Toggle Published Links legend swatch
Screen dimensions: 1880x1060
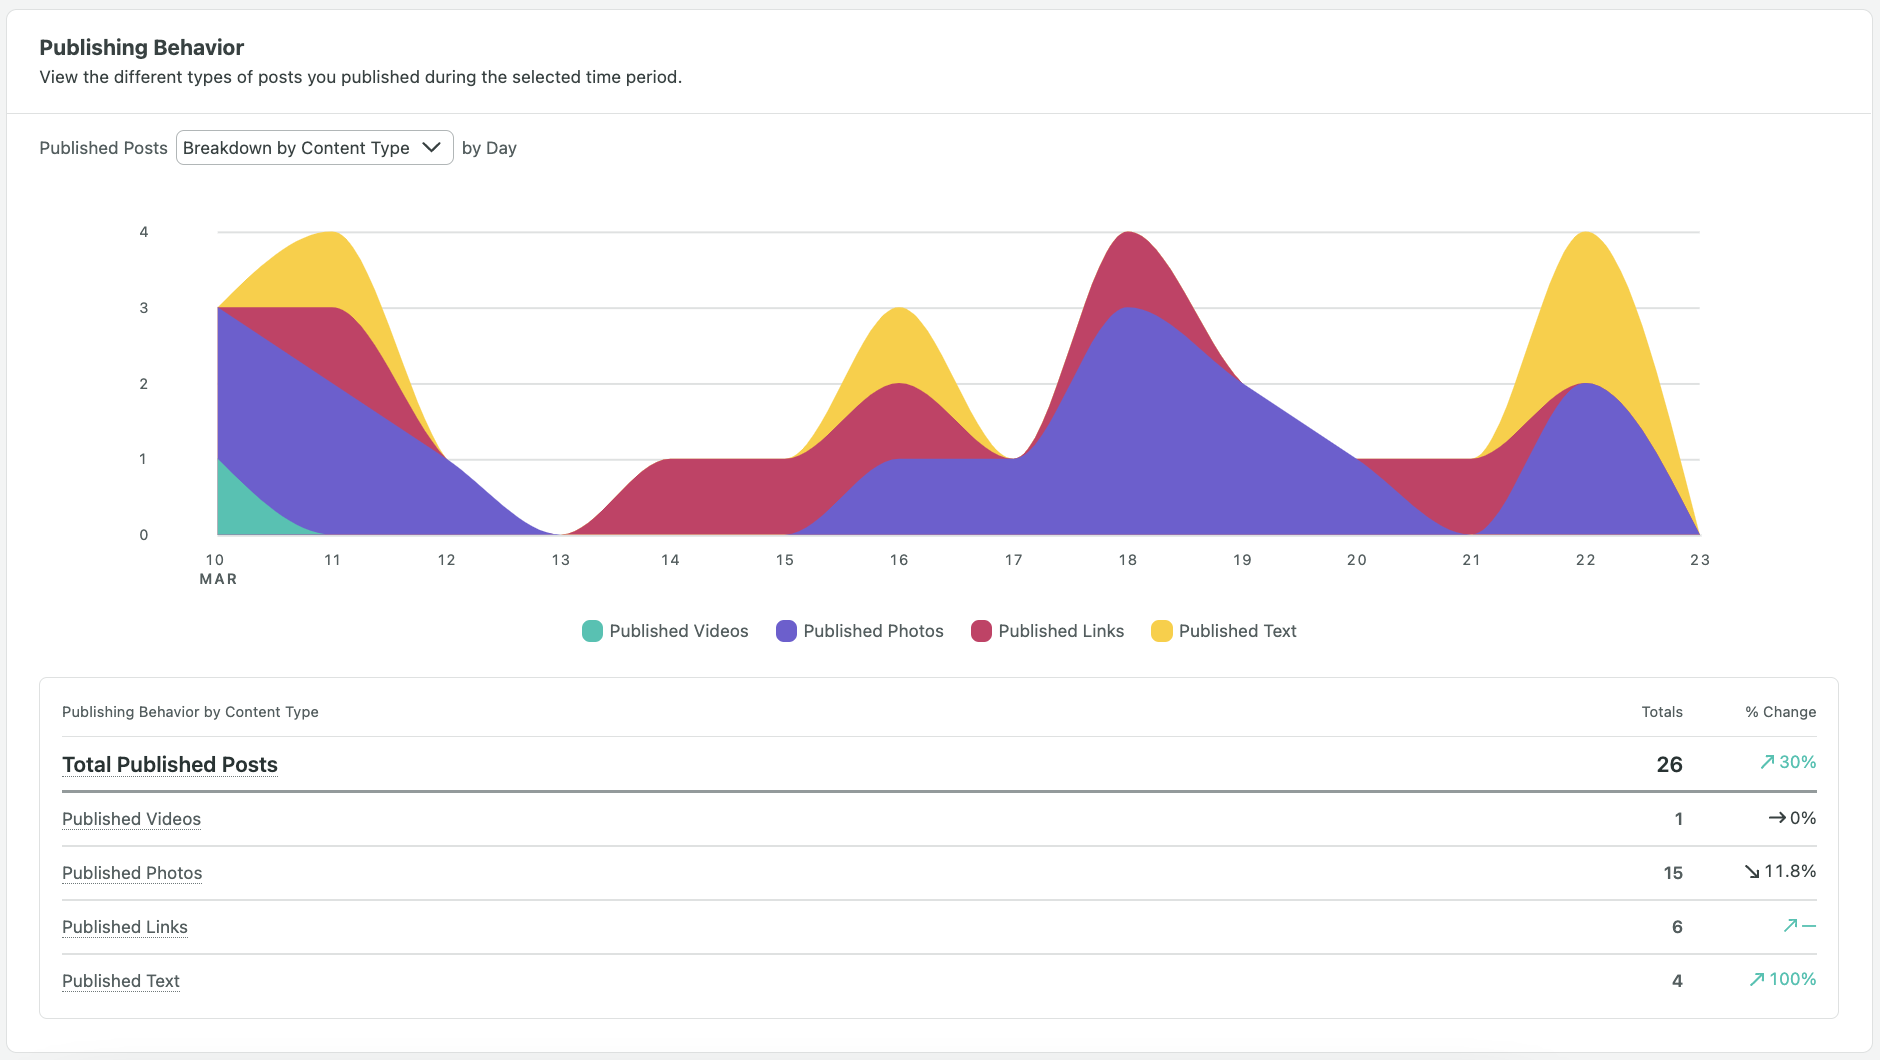pyautogui.click(x=981, y=631)
